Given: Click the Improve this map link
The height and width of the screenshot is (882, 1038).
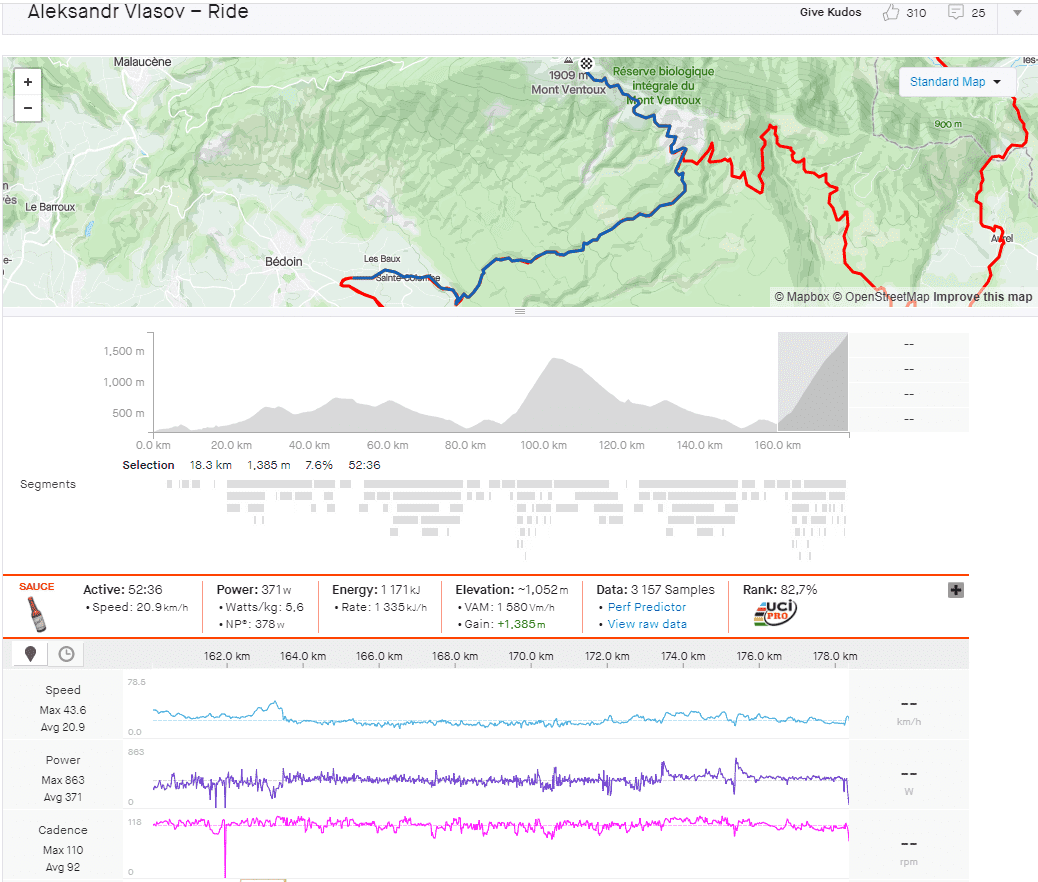Looking at the screenshot, I should [982, 297].
